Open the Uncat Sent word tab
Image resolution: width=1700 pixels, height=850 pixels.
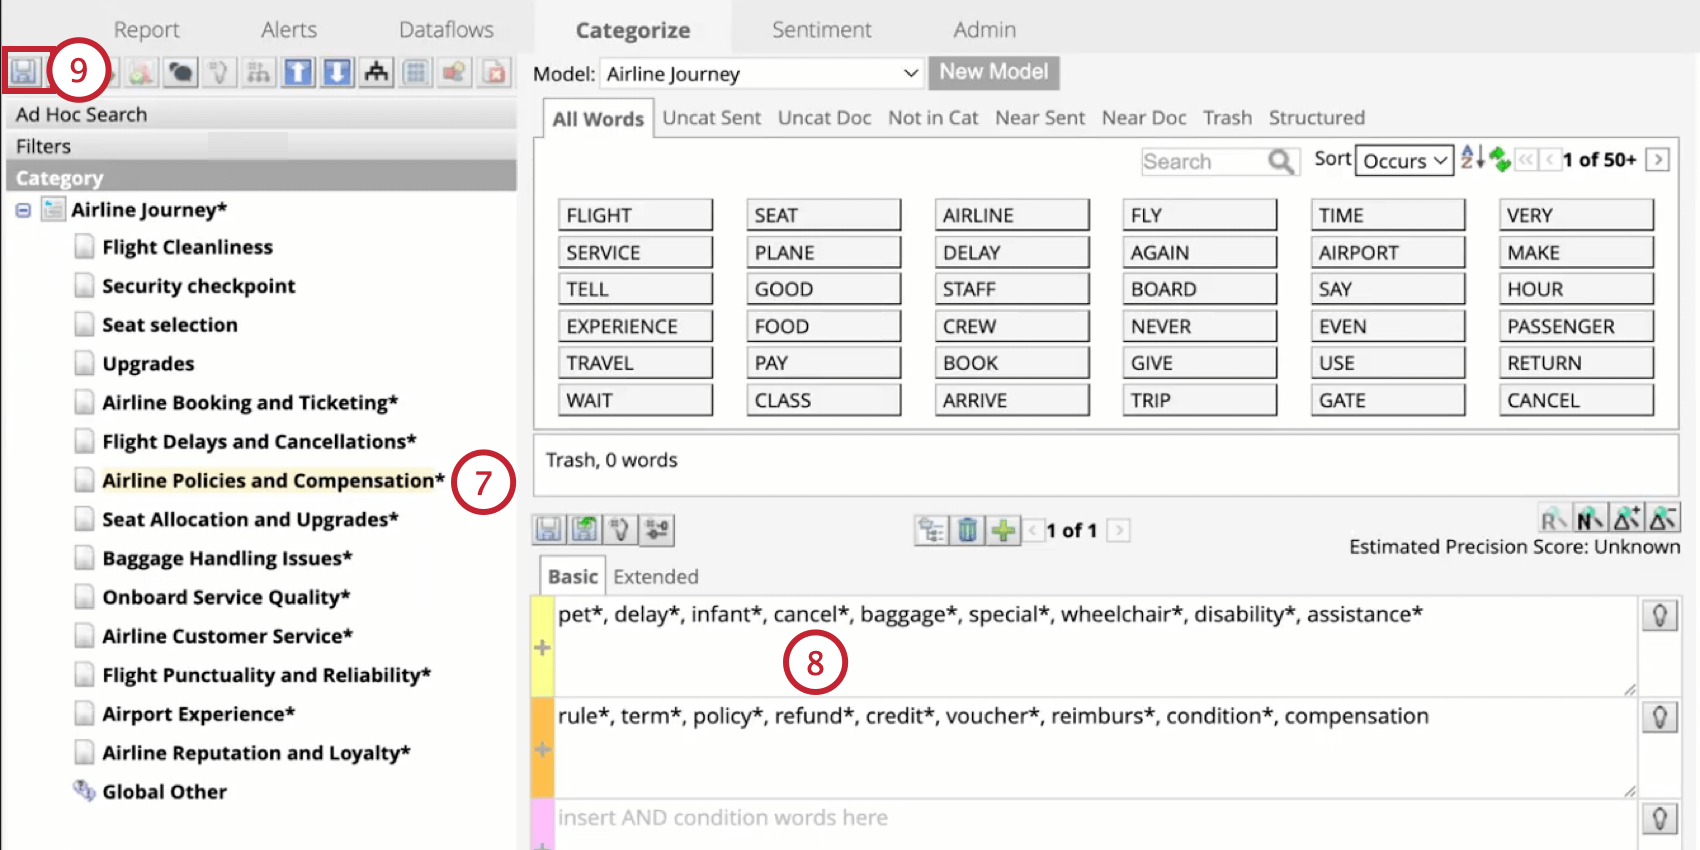pos(711,118)
